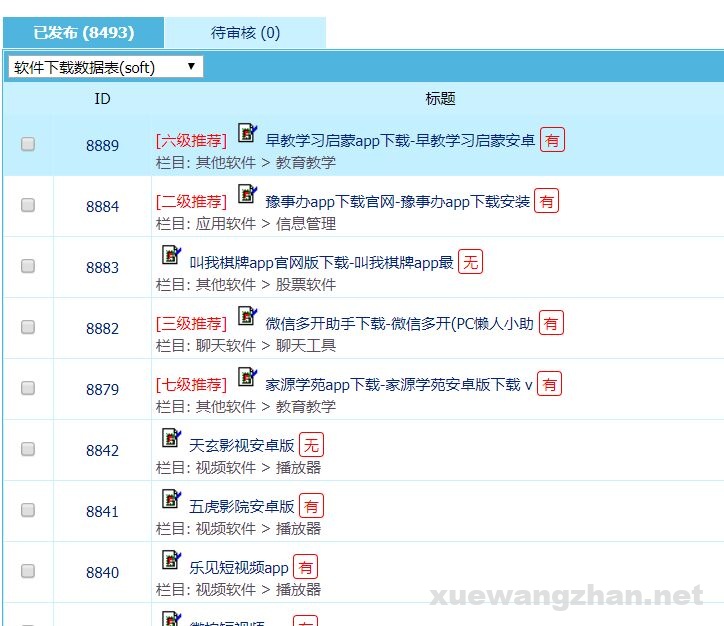Image resolution: width=724 pixels, height=626 pixels.
Task: Click the 有 badge in row 8884
Action: 546,200
